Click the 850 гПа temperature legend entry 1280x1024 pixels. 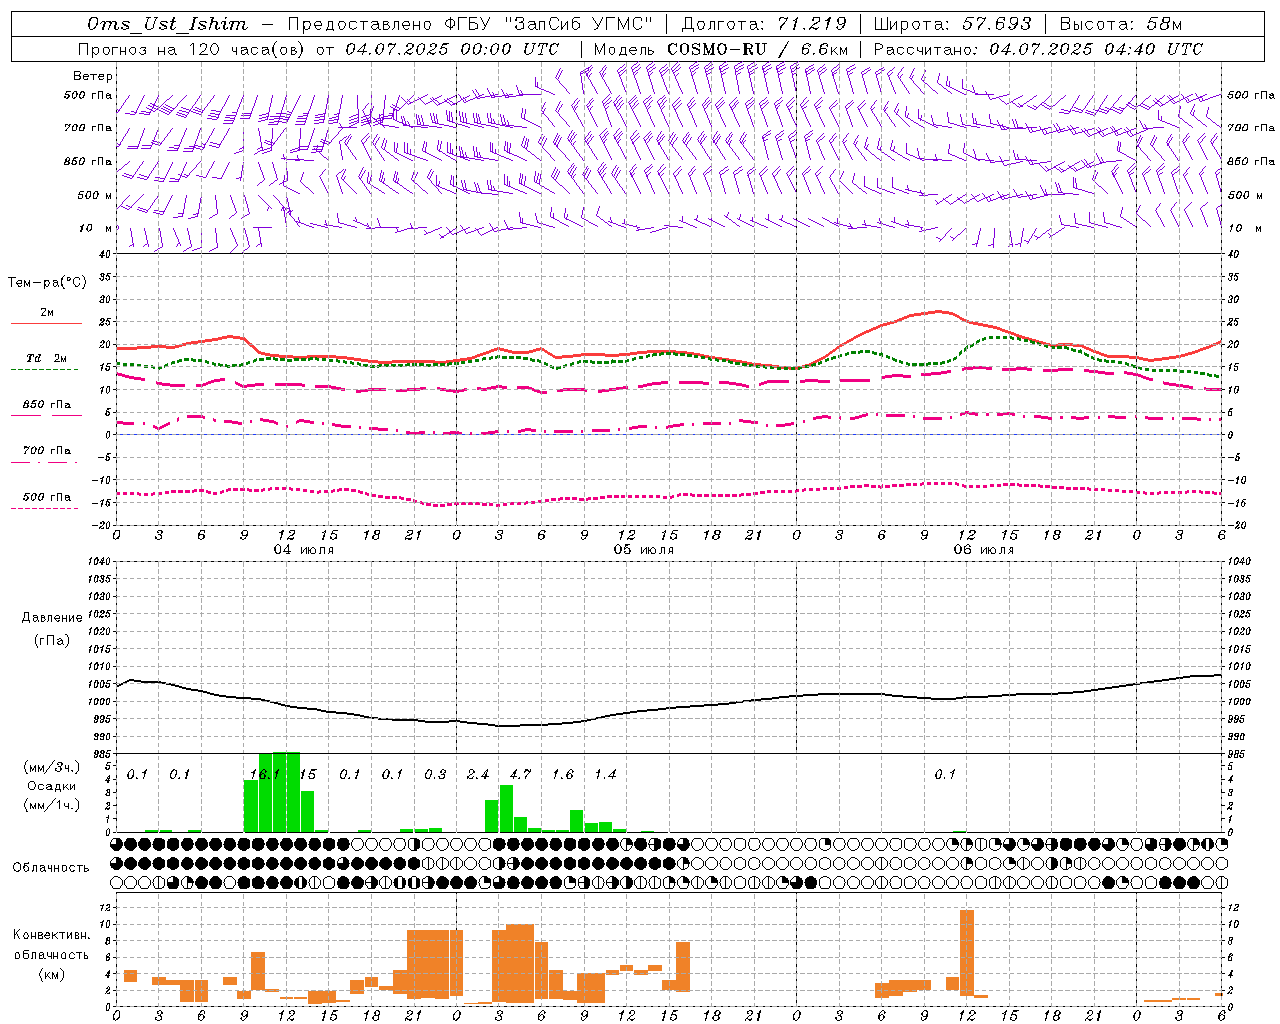(x=46, y=405)
